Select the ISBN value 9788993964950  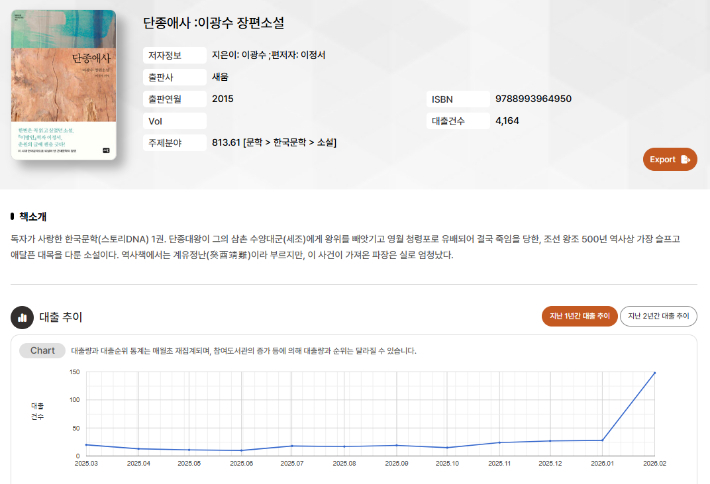pos(533,99)
